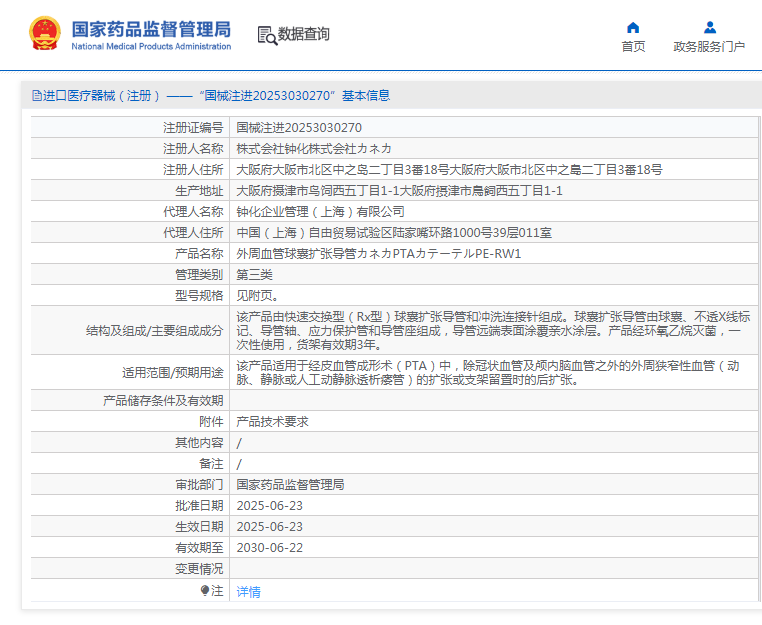
Task: Click agent name 钟化企业管理（上海）有限公司
Action: click(x=320, y=212)
